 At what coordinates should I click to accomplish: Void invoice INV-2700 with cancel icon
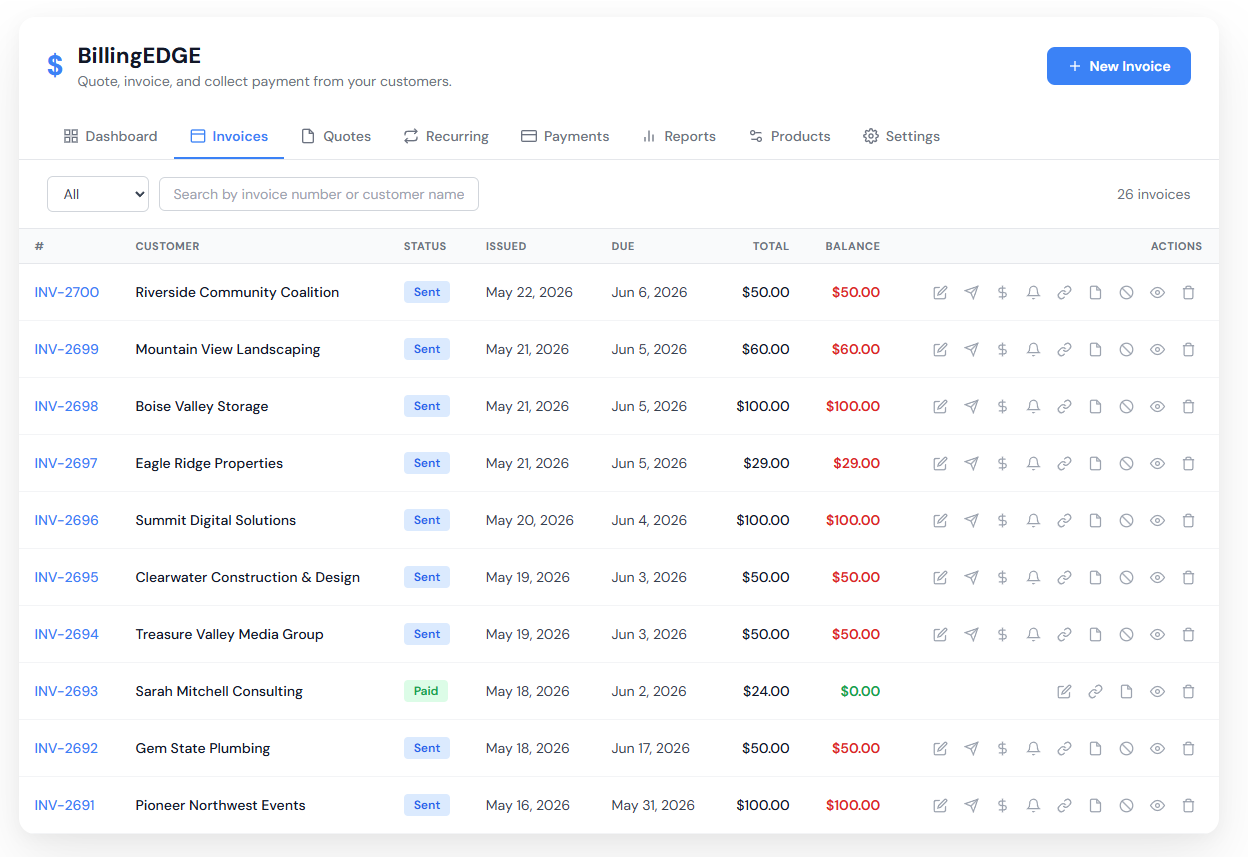(x=1126, y=293)
